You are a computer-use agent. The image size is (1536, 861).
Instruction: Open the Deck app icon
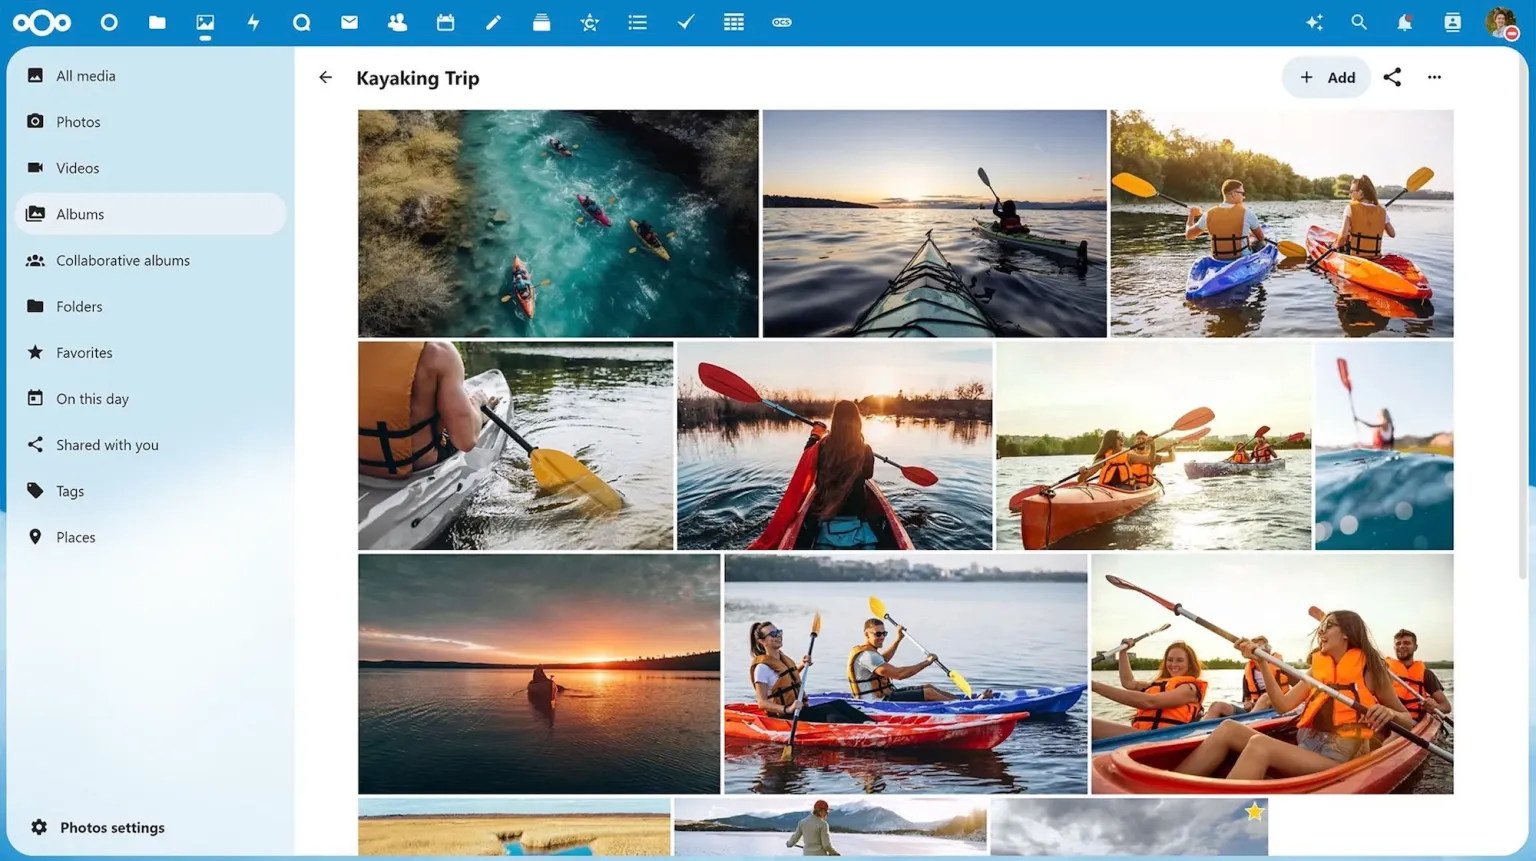(541, 22)
